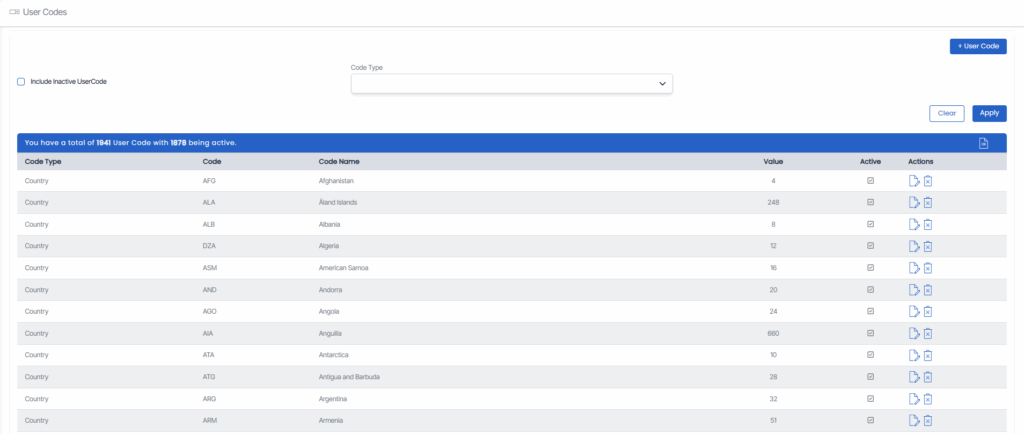The image size is (1024, 434).
Task: Click the value 248 cell
Action: tap(773, 202)
